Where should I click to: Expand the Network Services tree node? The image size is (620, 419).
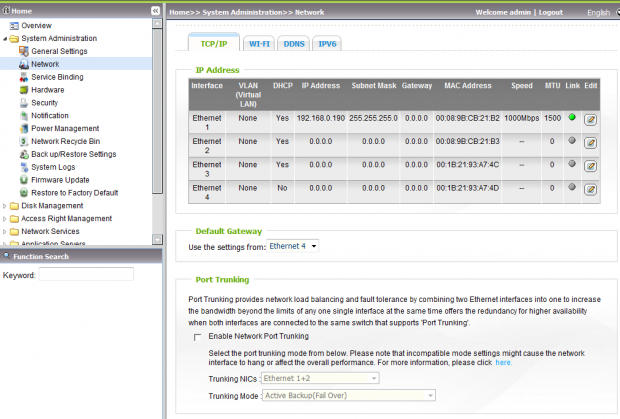[x=5, y=232]
